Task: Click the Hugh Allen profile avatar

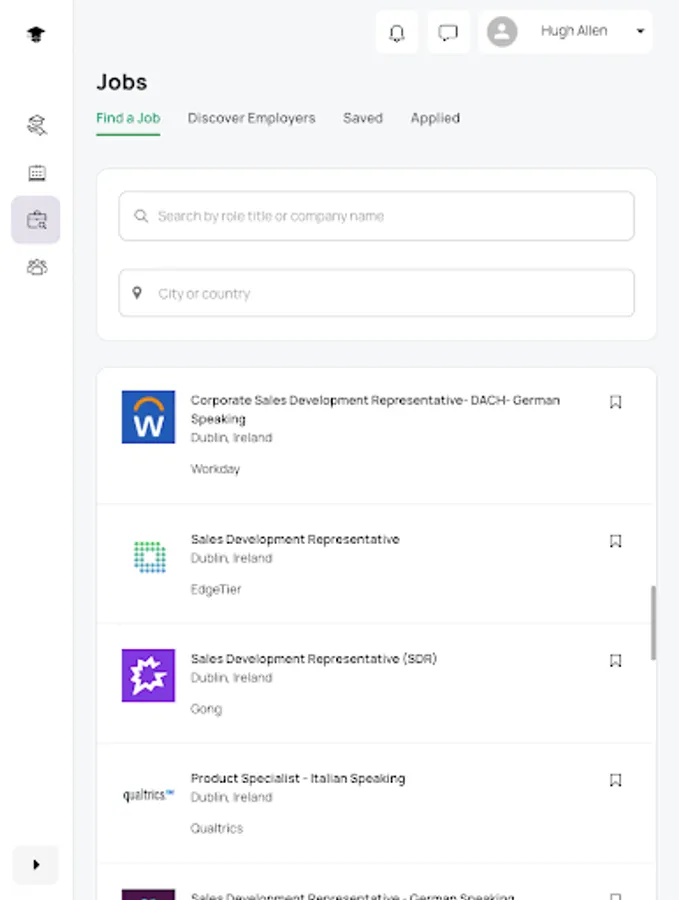Action: (x=502, y=32)
